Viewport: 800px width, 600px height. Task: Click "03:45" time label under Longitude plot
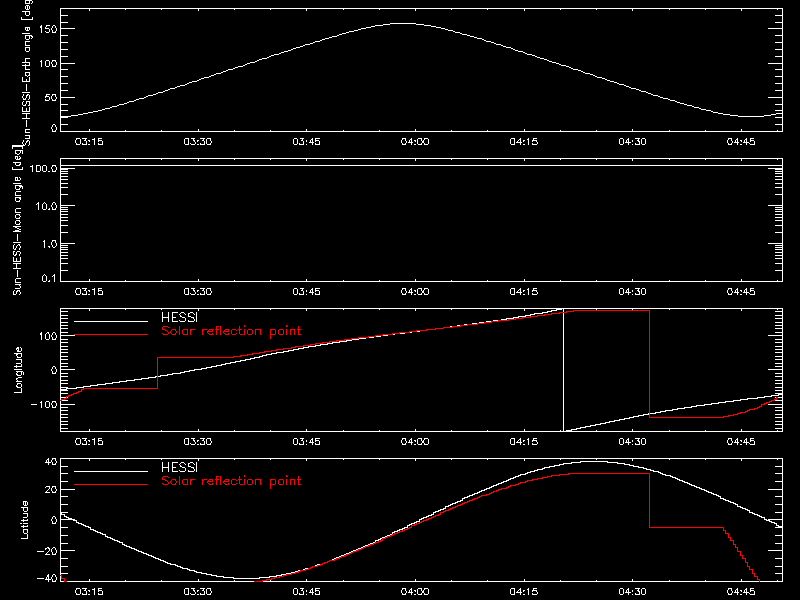[306, 442]
